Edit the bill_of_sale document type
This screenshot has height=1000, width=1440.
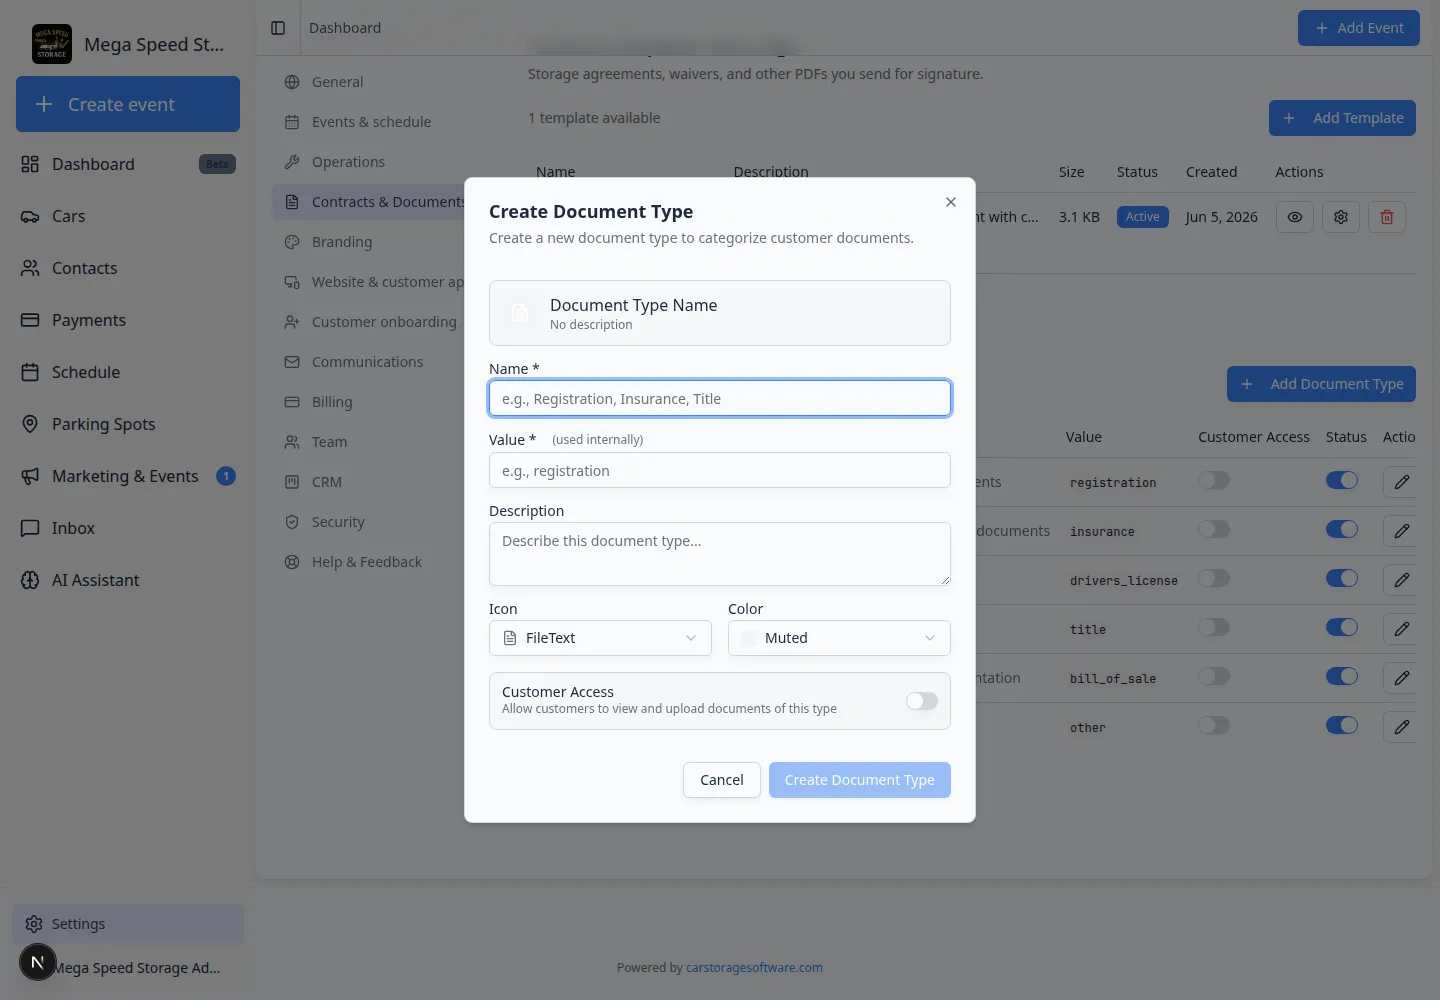coord(1402,678)
